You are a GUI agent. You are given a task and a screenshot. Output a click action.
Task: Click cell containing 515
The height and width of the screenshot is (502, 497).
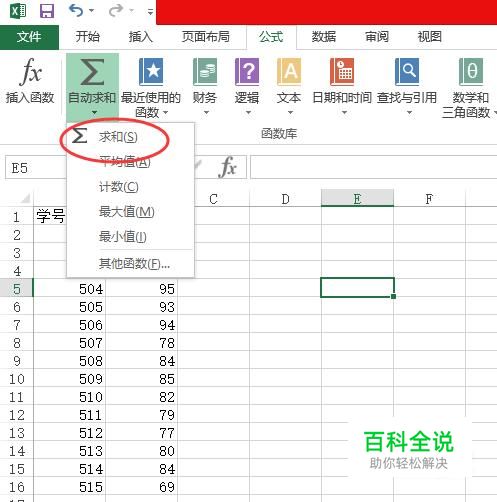(70, 487)
